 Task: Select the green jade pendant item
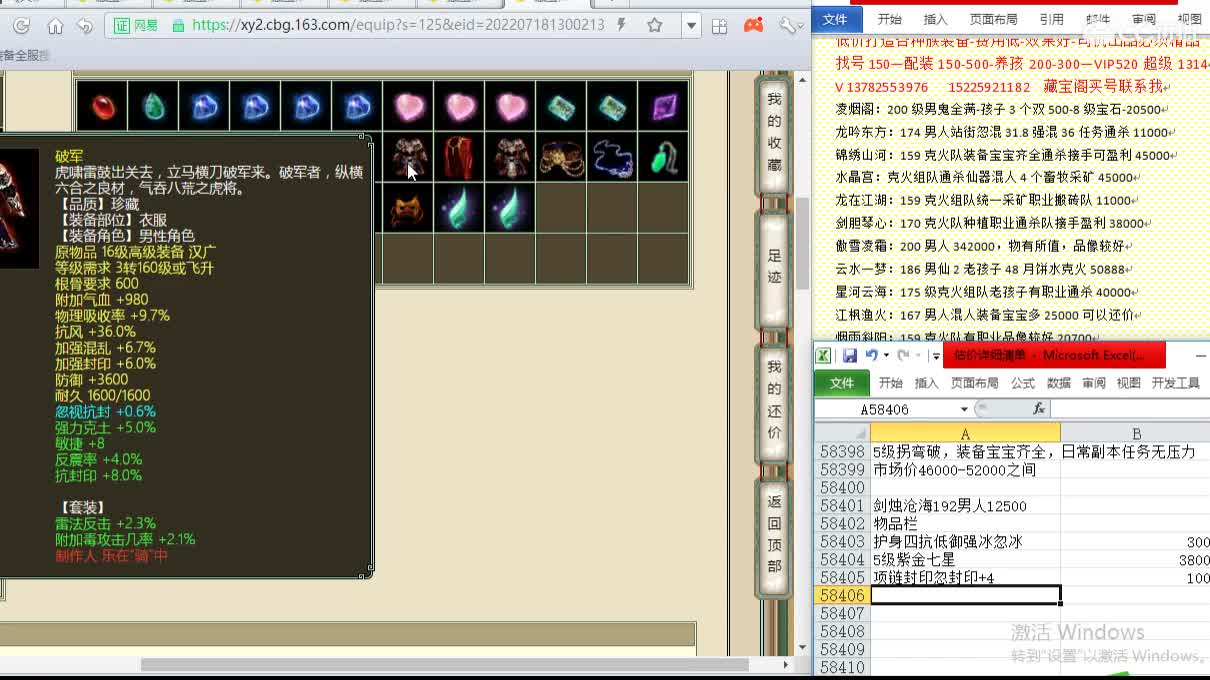click(663, 157)
